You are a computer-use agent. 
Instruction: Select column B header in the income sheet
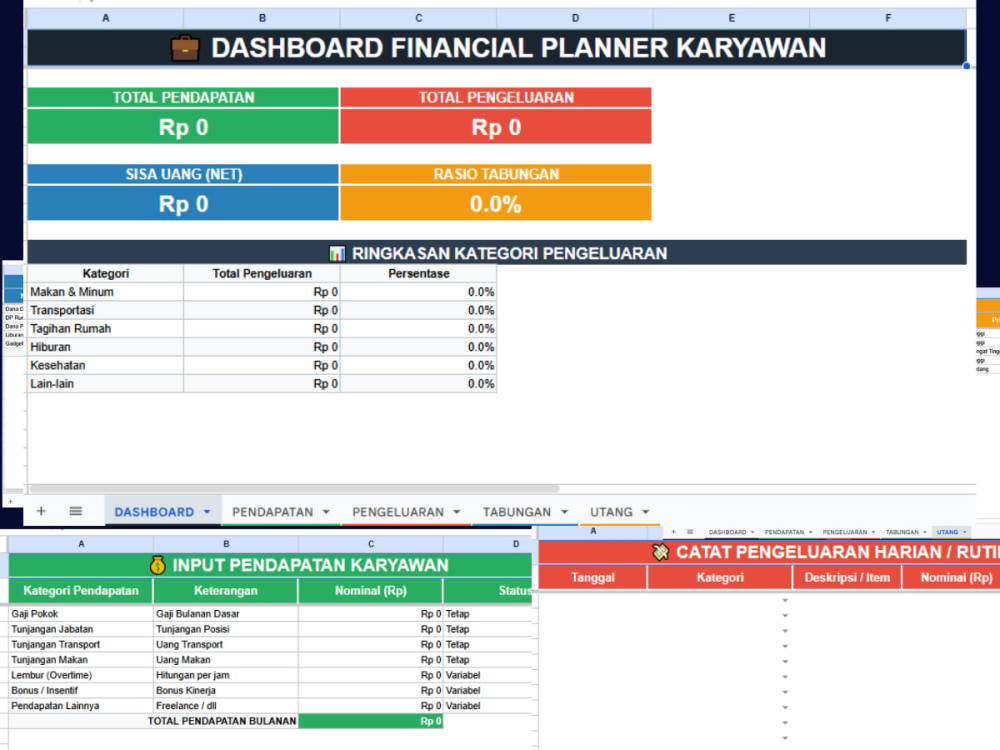click(x=226, y=544)
